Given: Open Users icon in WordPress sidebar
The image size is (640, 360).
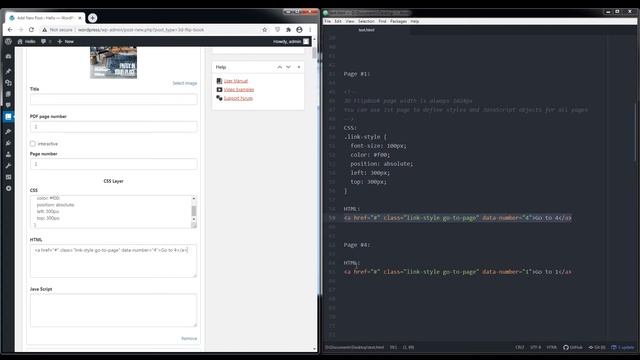Looking at the screenshot, I should click(x=8, y=154).
